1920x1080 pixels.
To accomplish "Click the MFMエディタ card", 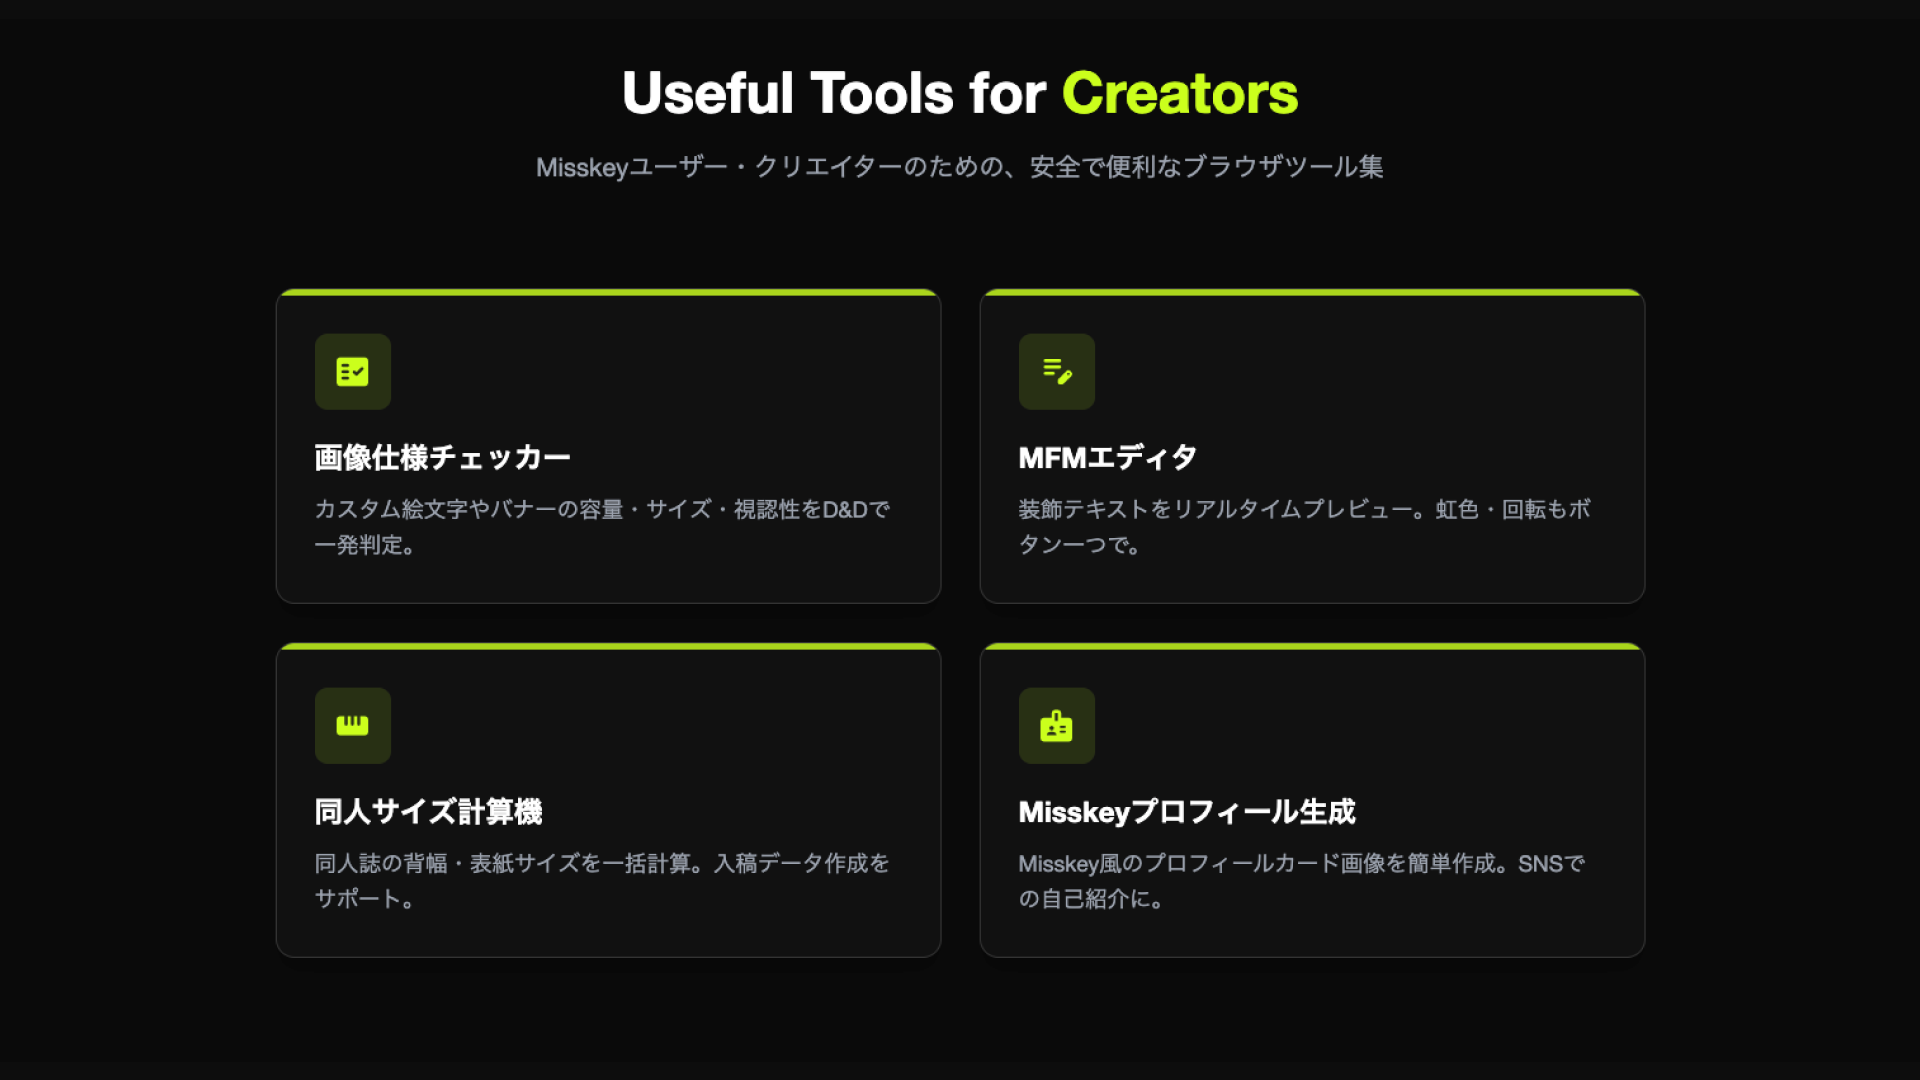I will pos(1312,445).
